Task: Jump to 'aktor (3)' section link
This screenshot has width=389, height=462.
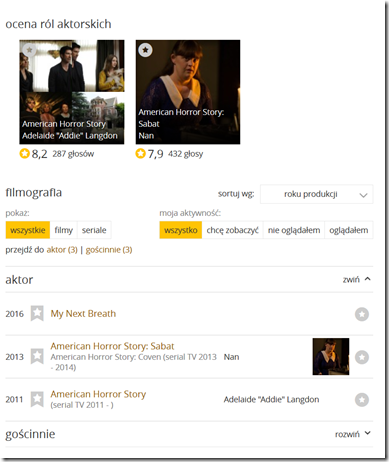Action: tap(62, 250)
